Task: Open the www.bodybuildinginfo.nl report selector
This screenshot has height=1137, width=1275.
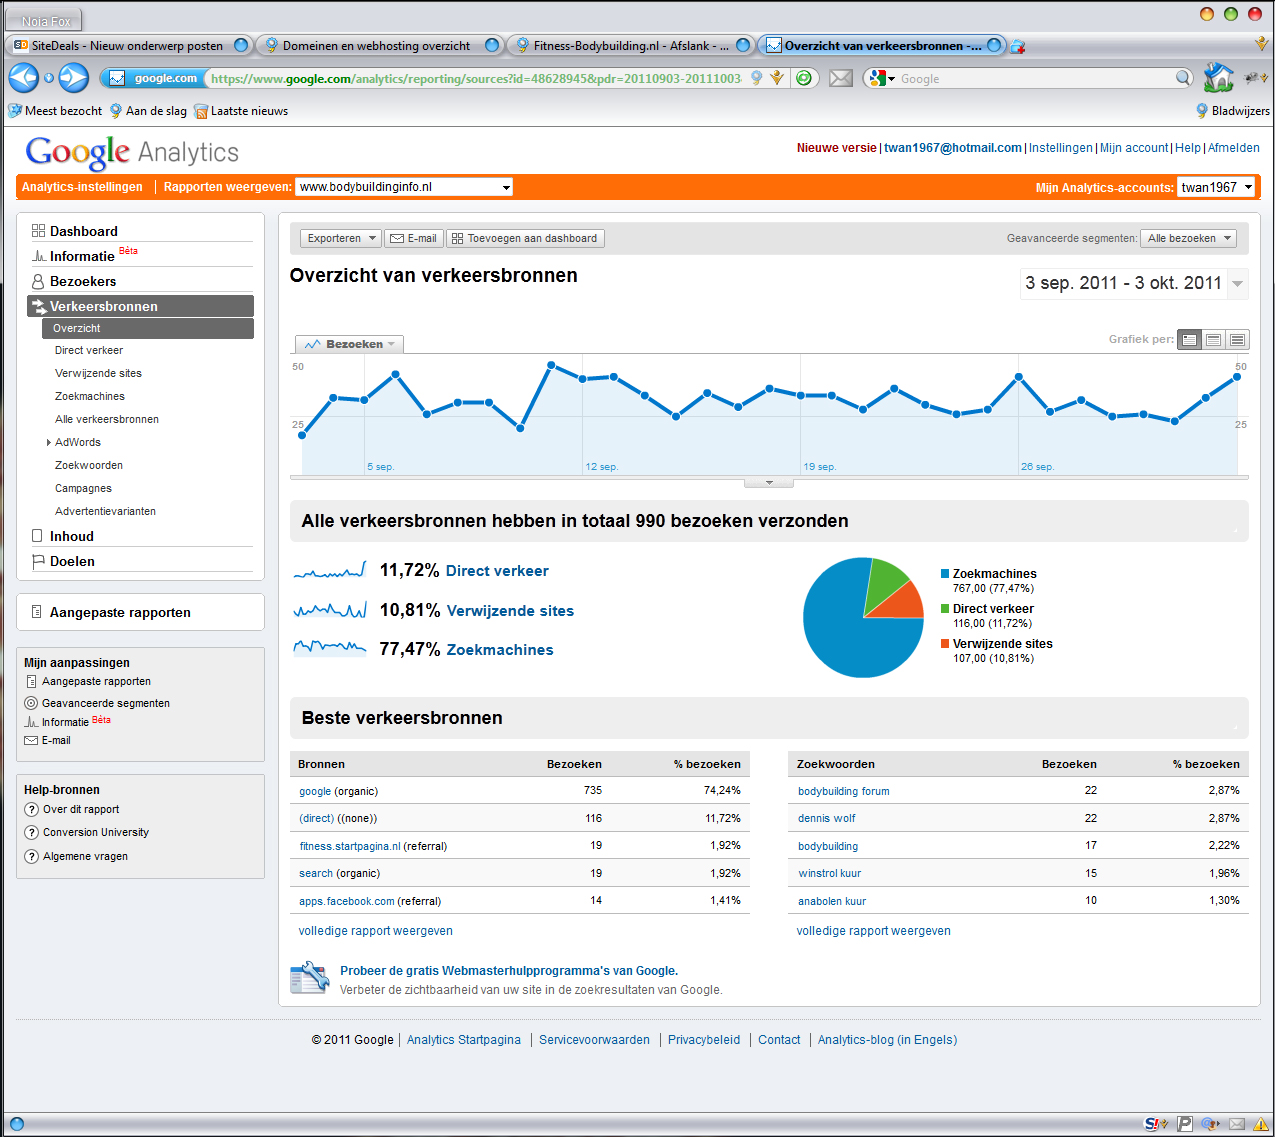Action: point(404,187)
